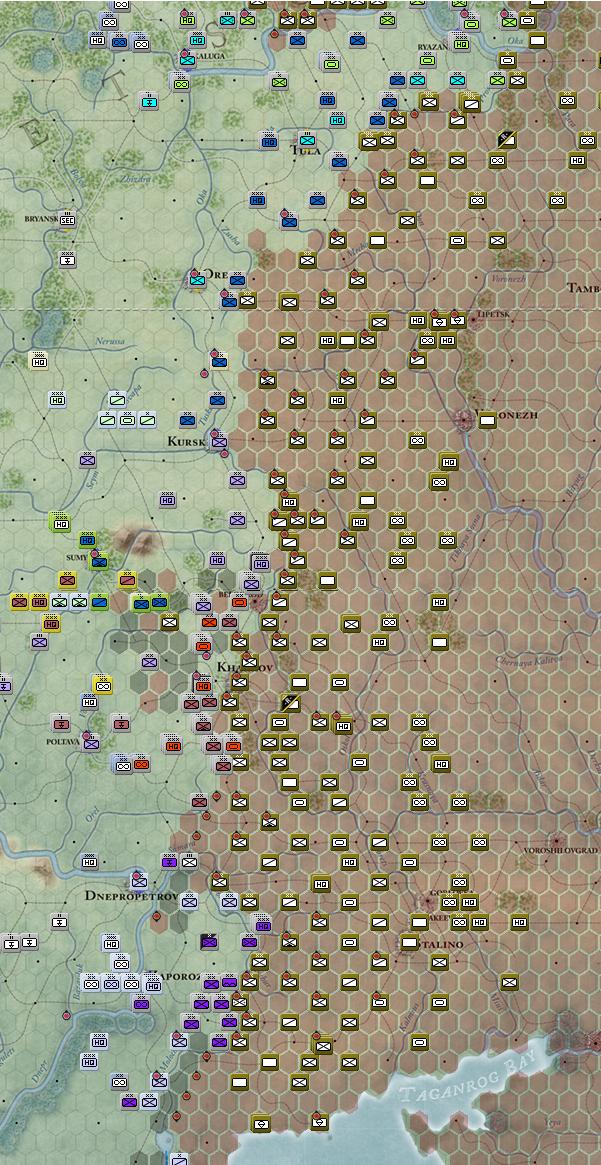The height and width of the screenshot is (1165, 601).
Task: Click the Nerussa river label
Action: pyautogui.click(x=110, y=341)
